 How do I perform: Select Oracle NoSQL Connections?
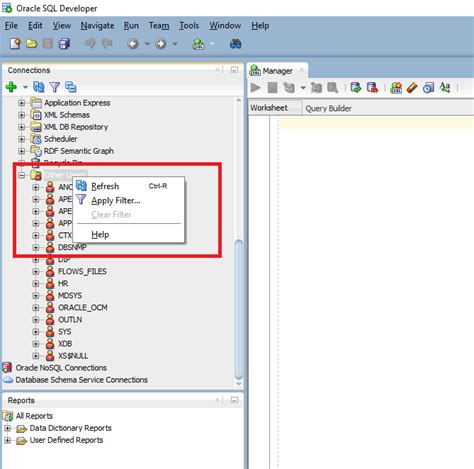click(x=61, y=368)
